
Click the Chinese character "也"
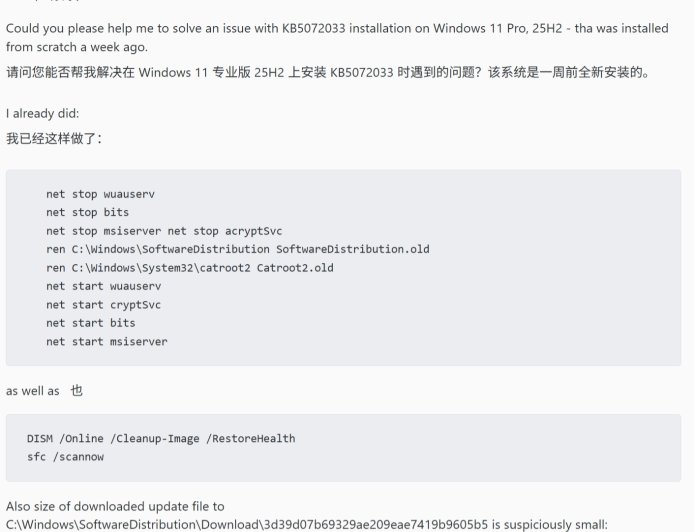point(76,391)
